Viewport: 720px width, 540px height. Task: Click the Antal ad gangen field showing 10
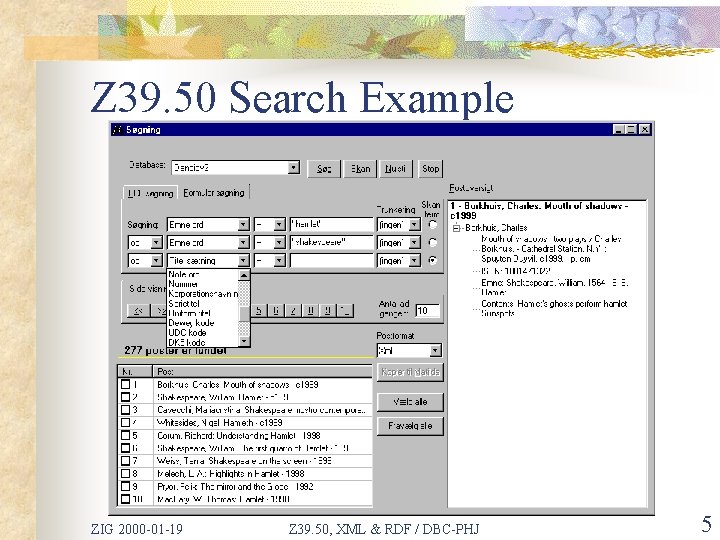point(428,311)
